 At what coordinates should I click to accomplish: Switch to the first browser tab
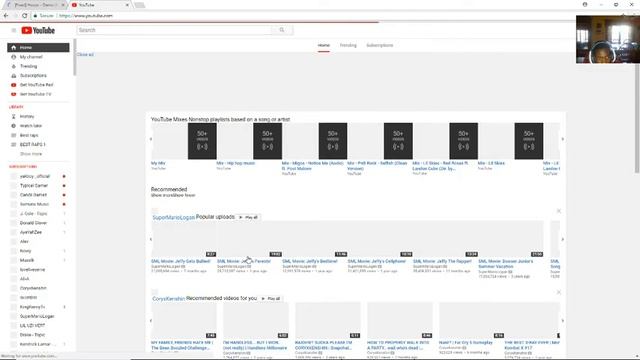[x=35, y=5]
